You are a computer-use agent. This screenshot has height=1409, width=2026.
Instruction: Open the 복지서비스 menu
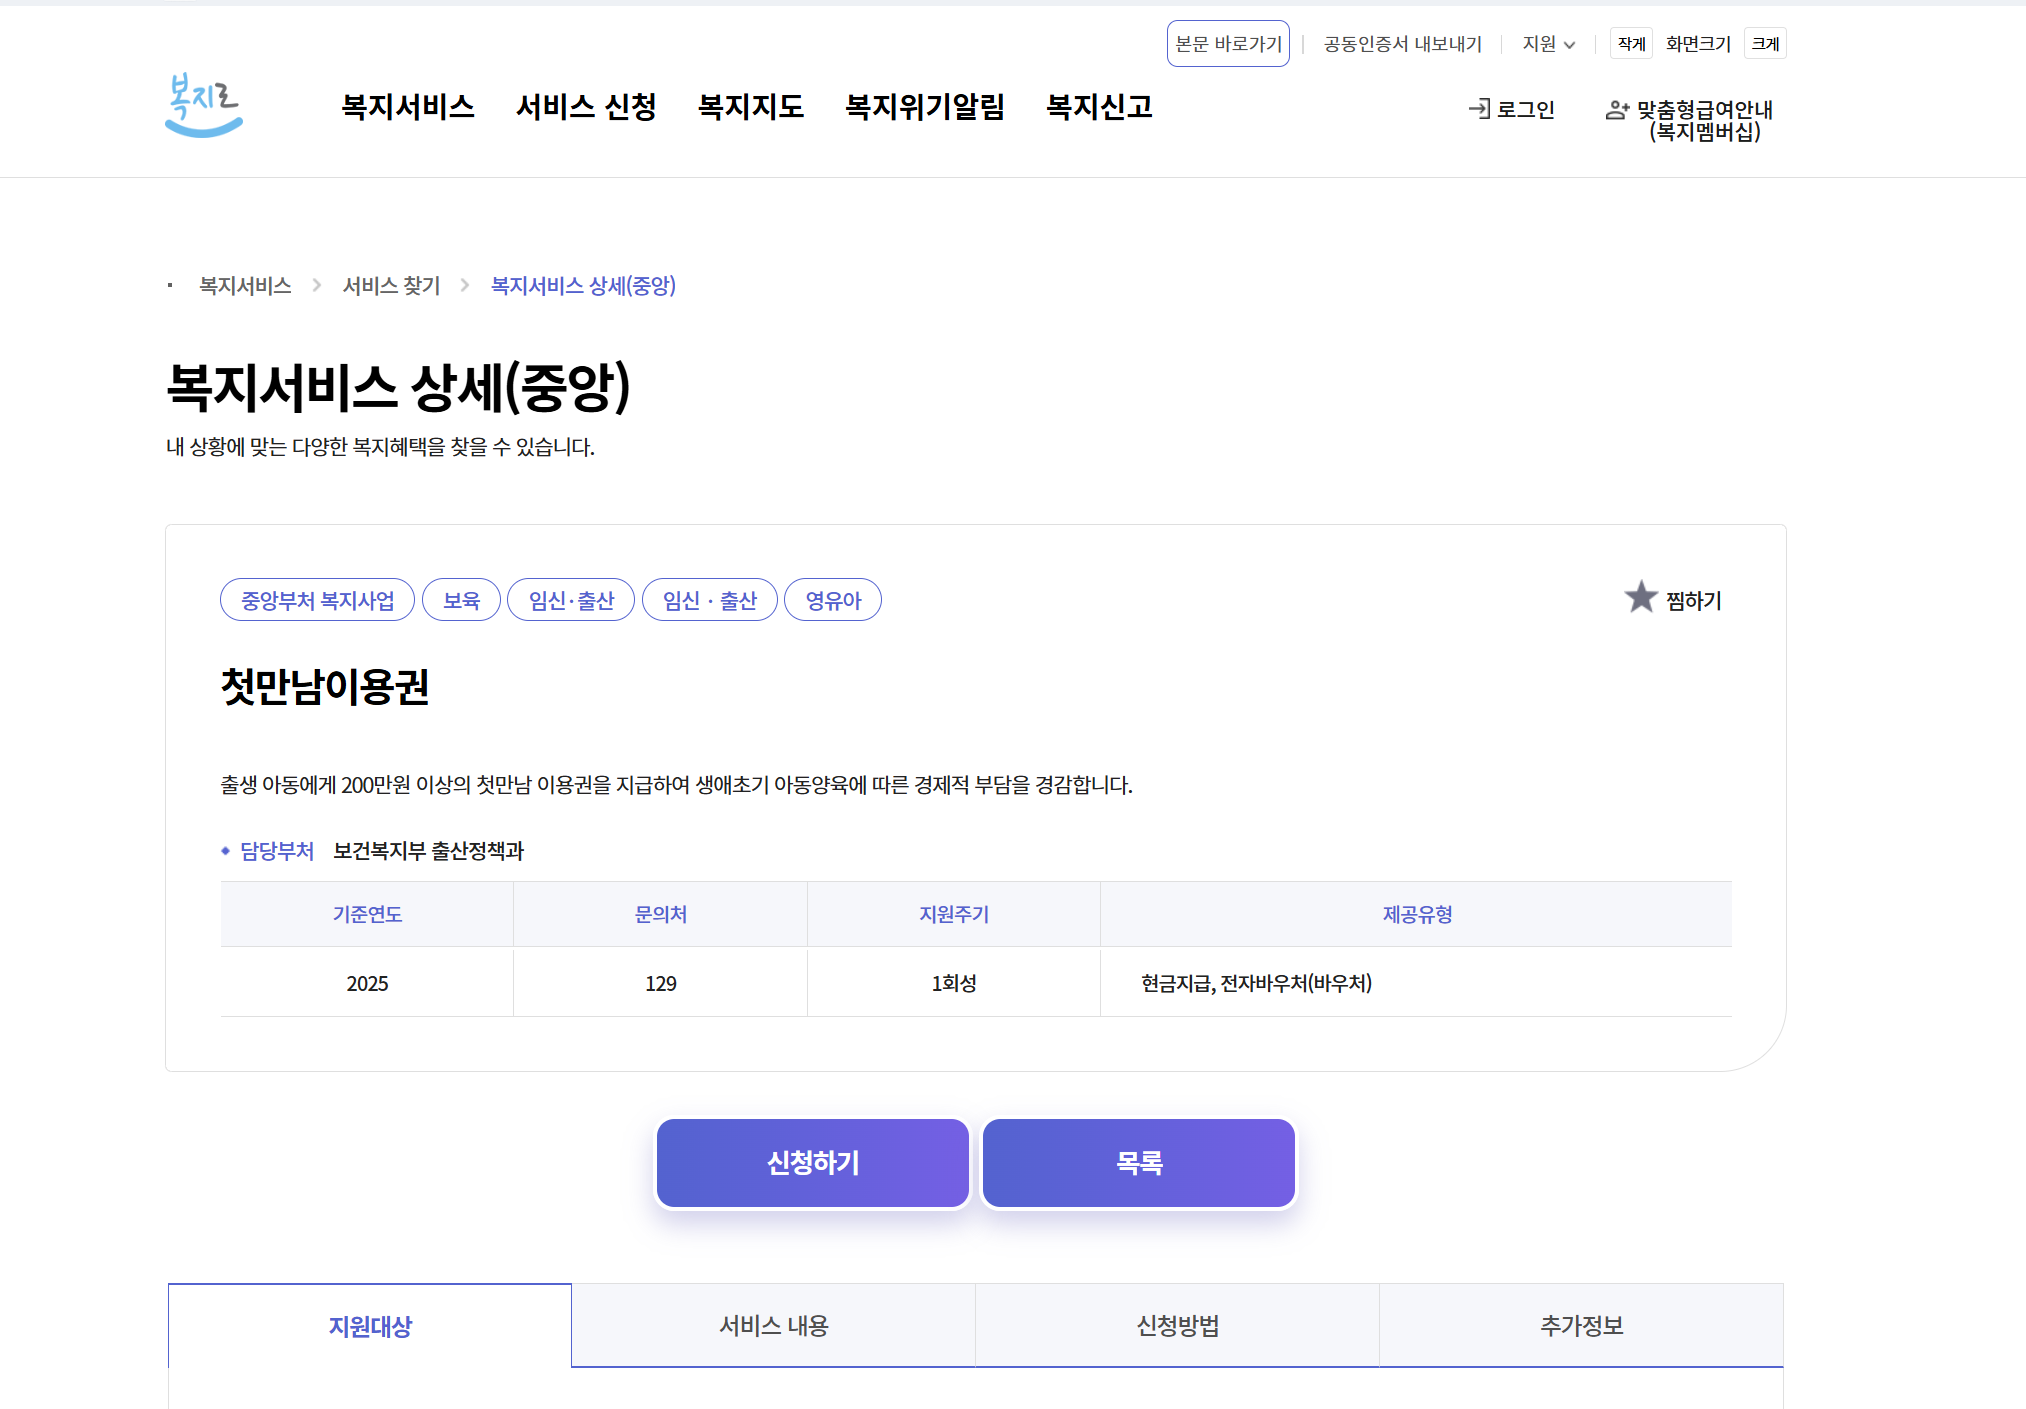[408, 107]
